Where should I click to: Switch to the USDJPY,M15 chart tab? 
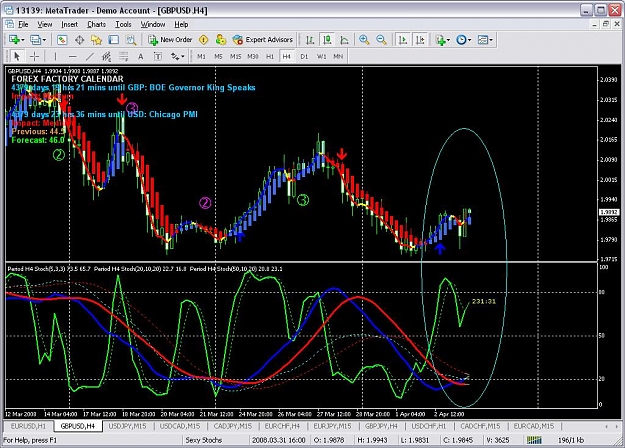[128, 426]
